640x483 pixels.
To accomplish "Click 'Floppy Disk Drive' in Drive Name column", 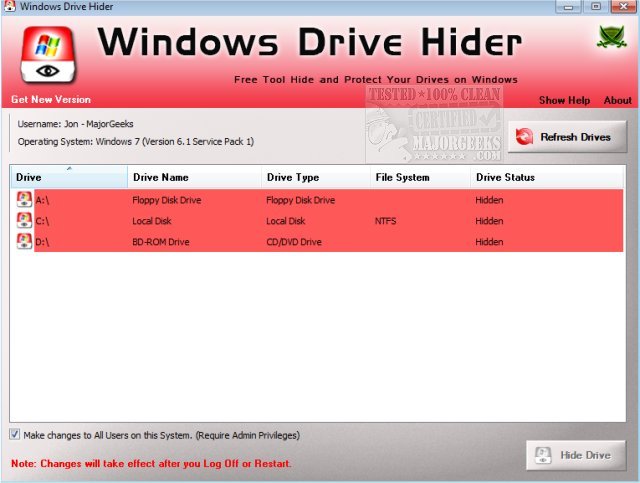I will (x=167, y=200).
